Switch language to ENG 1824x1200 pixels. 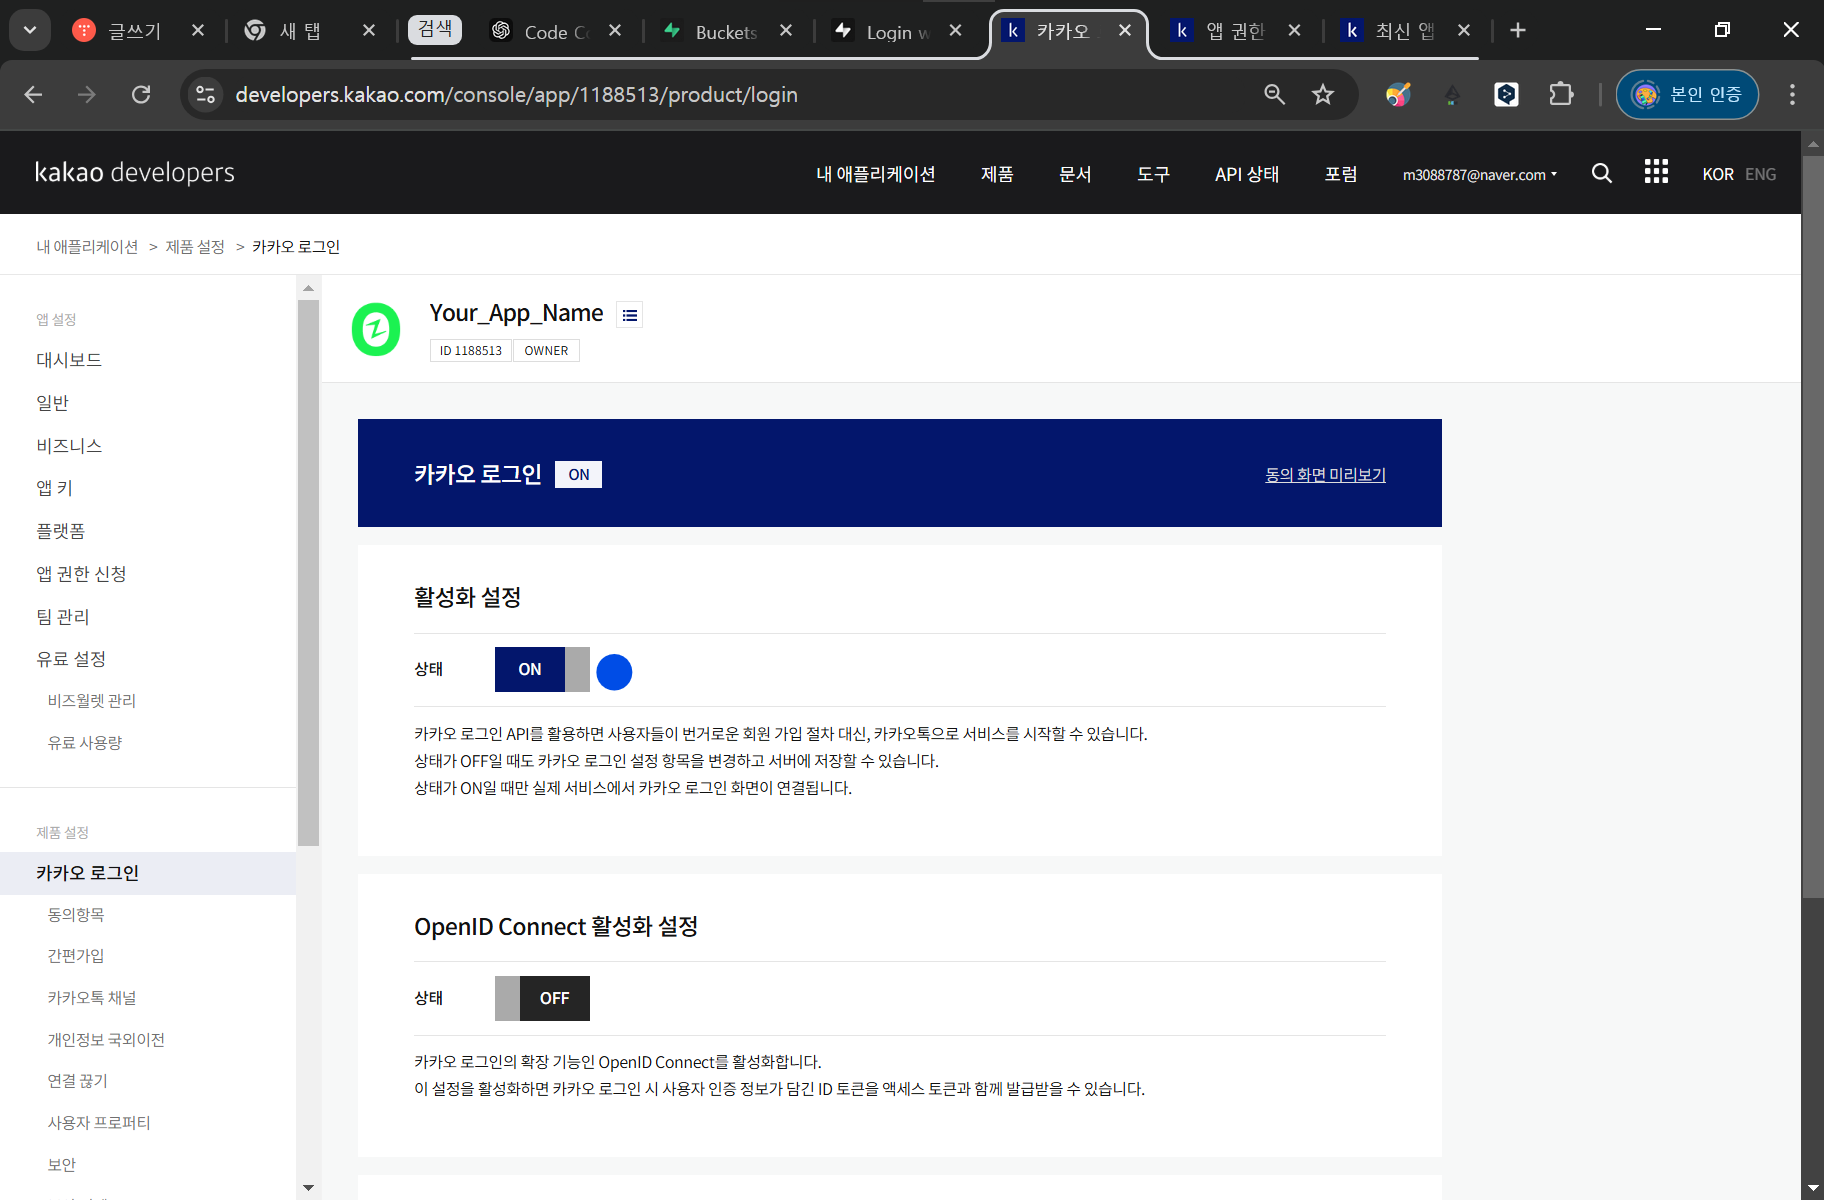1760,174
